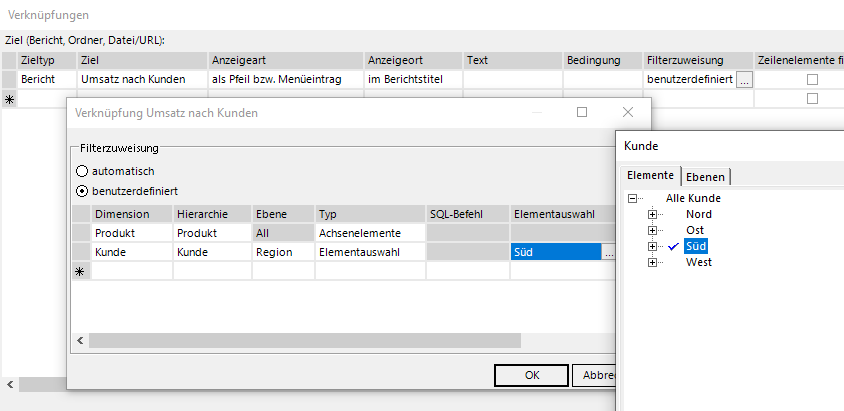Toggle Zeilenelemente checkbox in the Bericht row
The width and height of the screenshot is (844, 411).
813,80
